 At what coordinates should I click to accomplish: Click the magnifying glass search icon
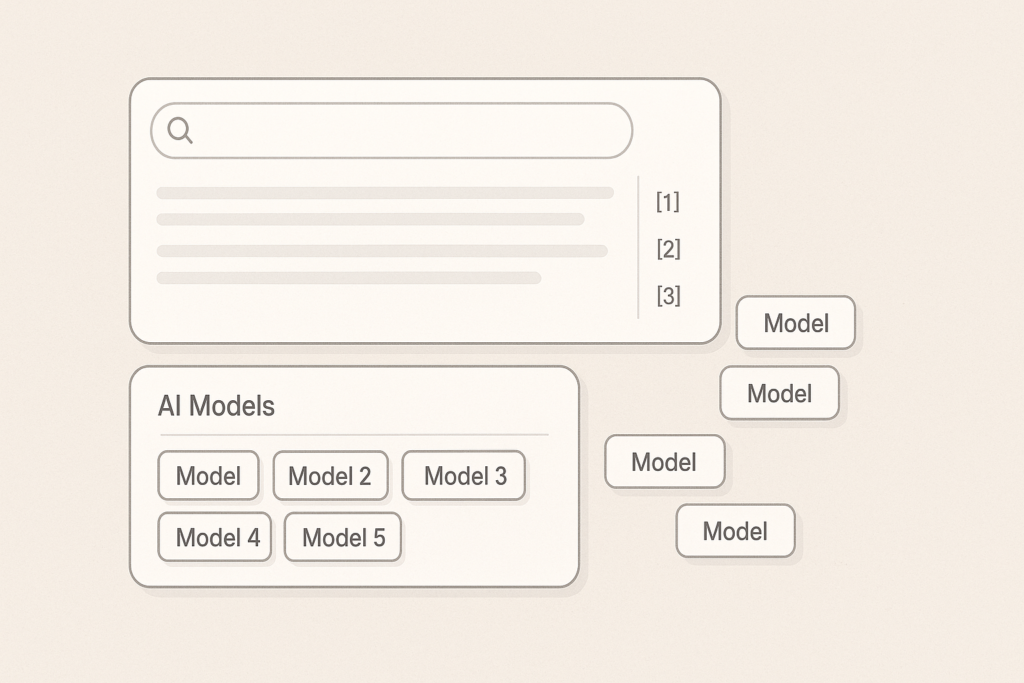[180, 130]
